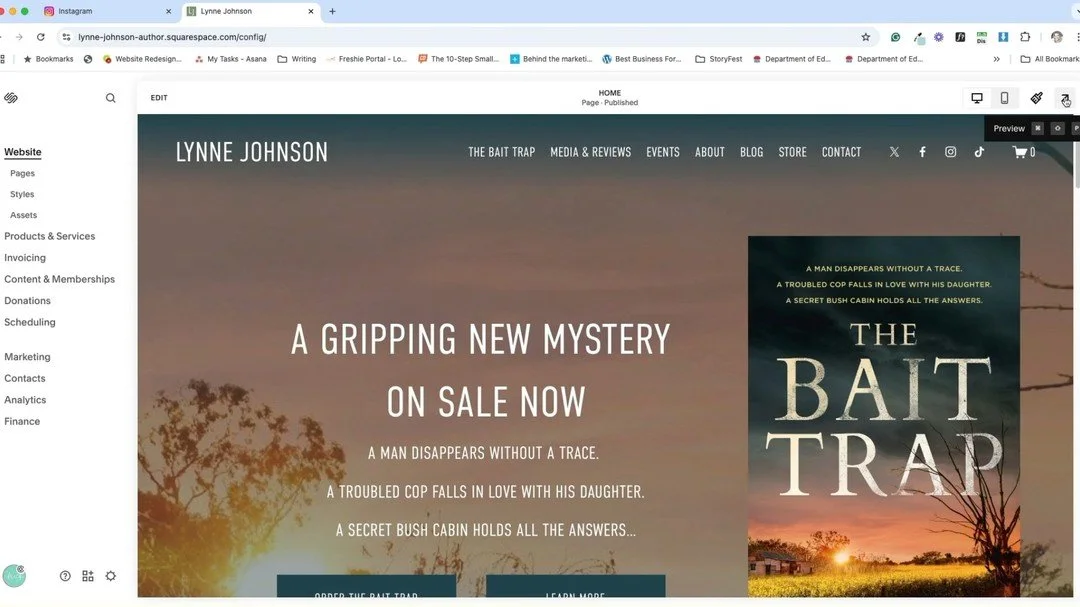Screen dimensions: 1080x607
Task: Open CONTACT nav link
Action: pyautogui.click(x=841, y=152)
